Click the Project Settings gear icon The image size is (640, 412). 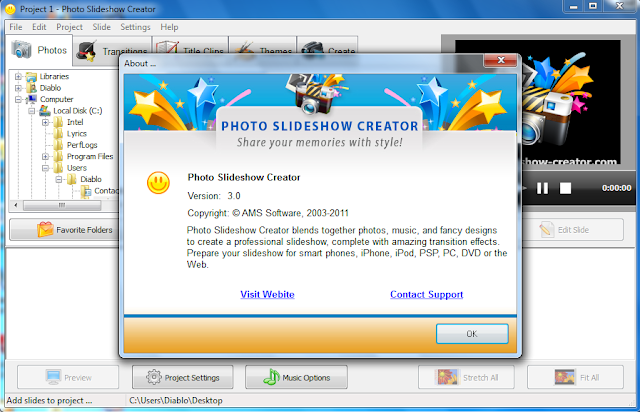[154, 377]
